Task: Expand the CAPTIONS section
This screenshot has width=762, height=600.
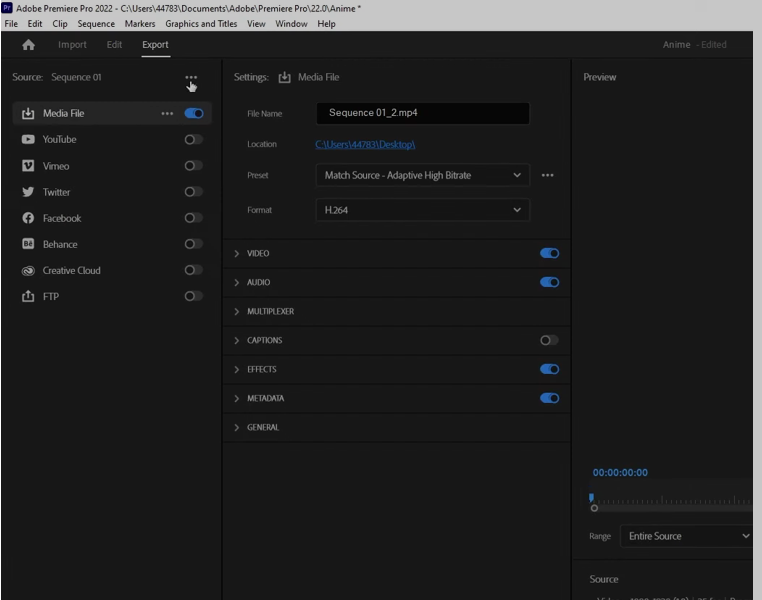Action: coord(237,341)
